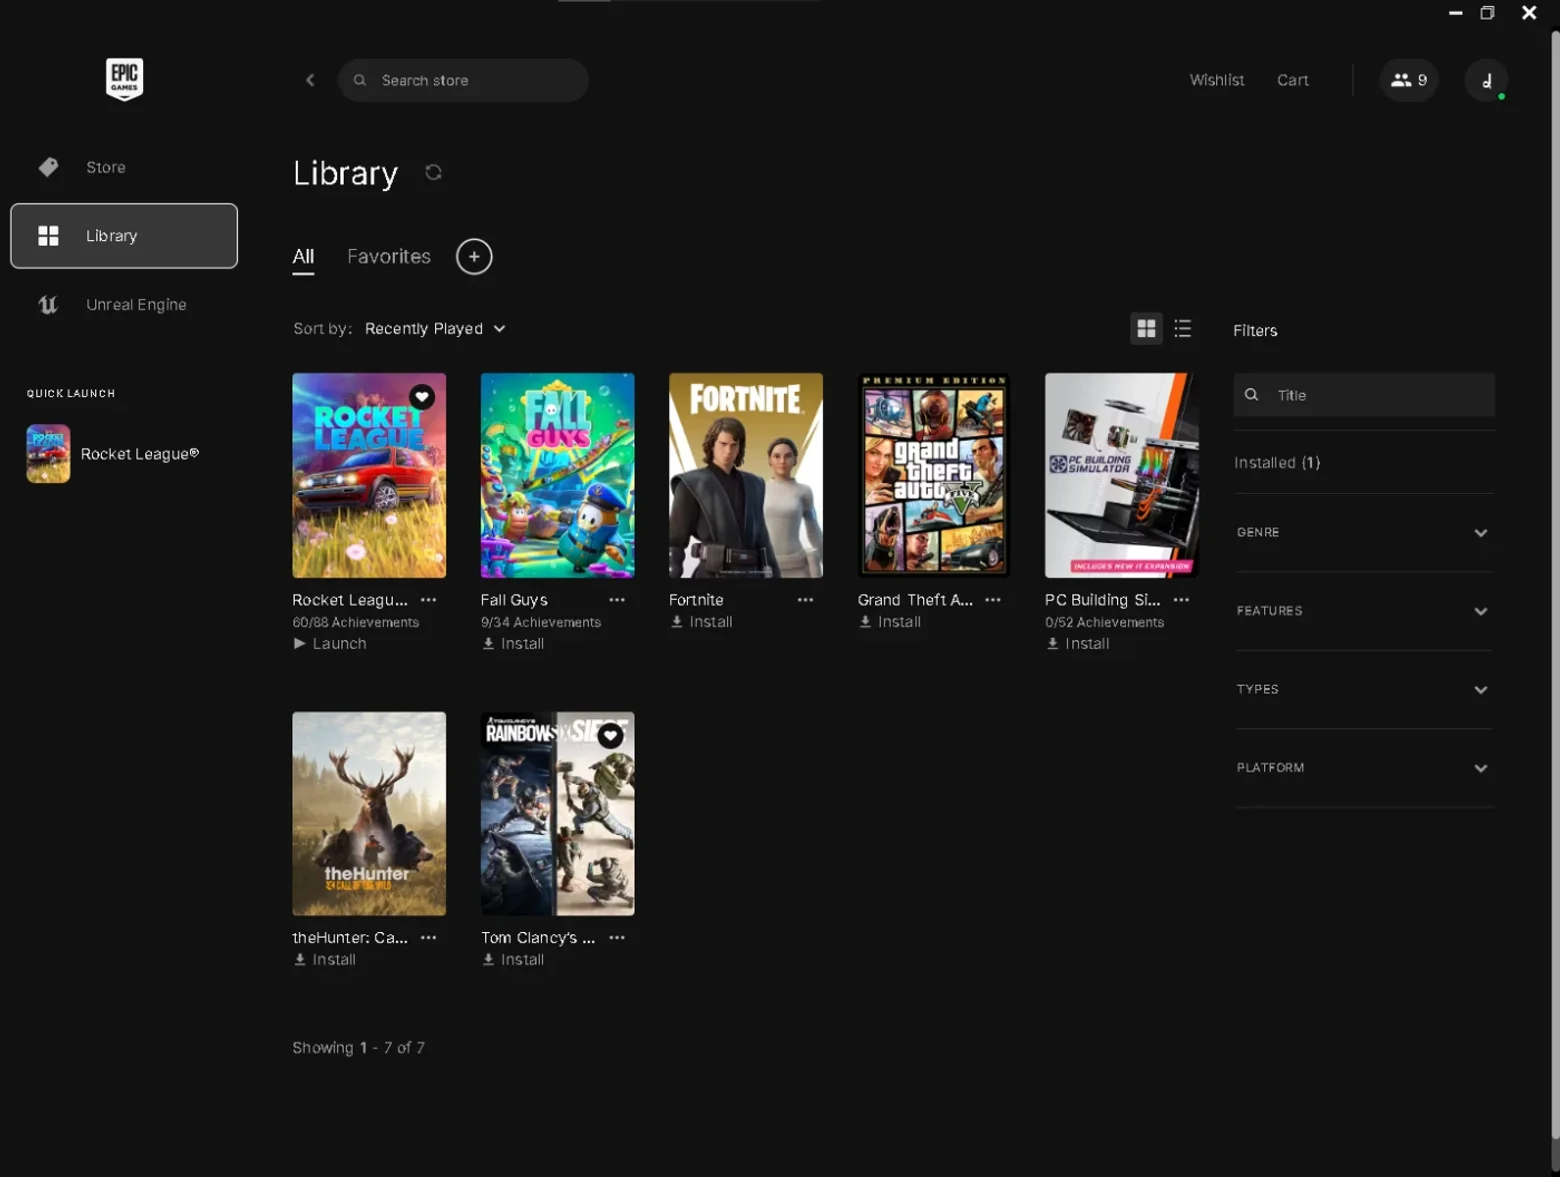Open the Unreal Engine section label
This screenshot has height=1177, width=1560.
[136, 305]
